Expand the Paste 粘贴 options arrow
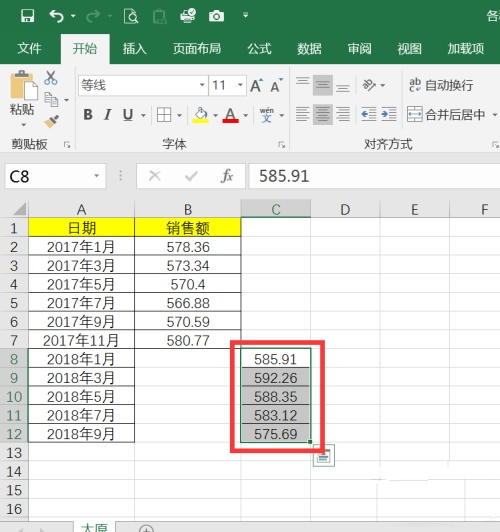 (x=23, y=125)
